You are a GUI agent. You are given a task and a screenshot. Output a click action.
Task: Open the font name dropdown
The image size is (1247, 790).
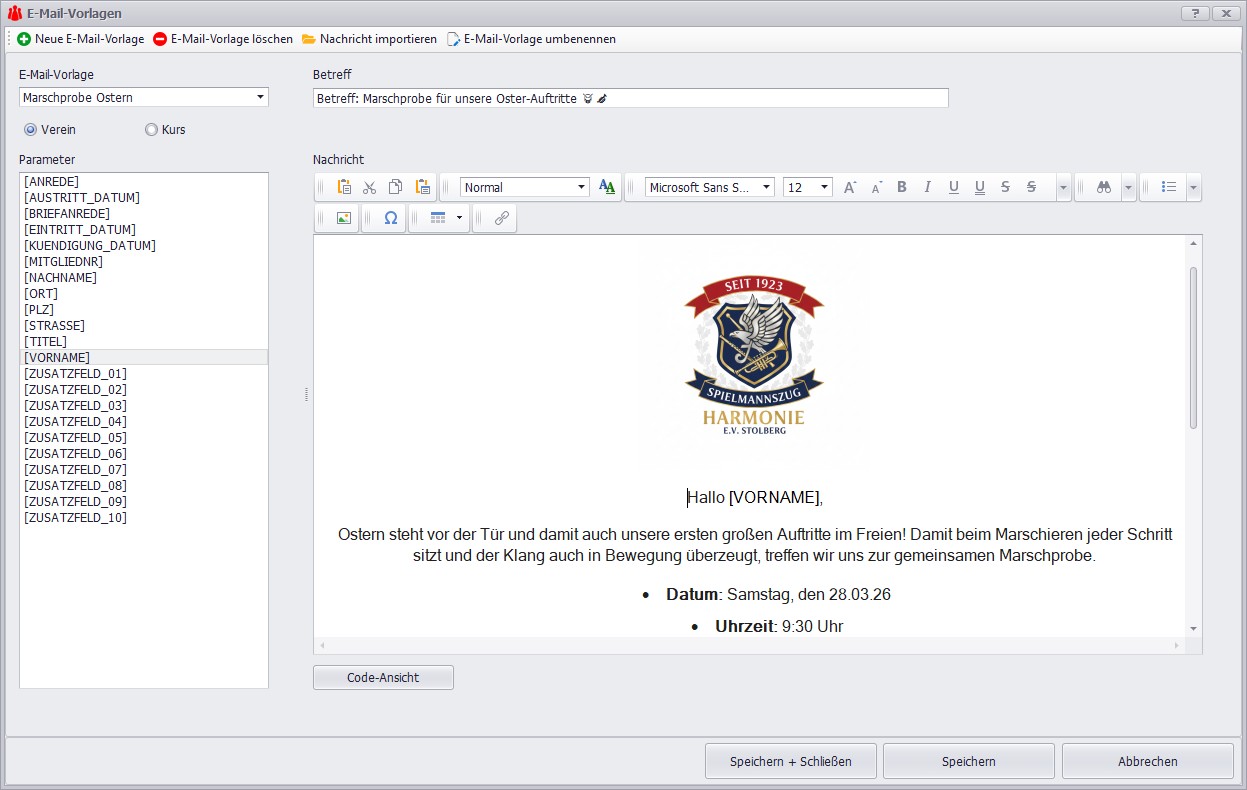pos(766,187)
